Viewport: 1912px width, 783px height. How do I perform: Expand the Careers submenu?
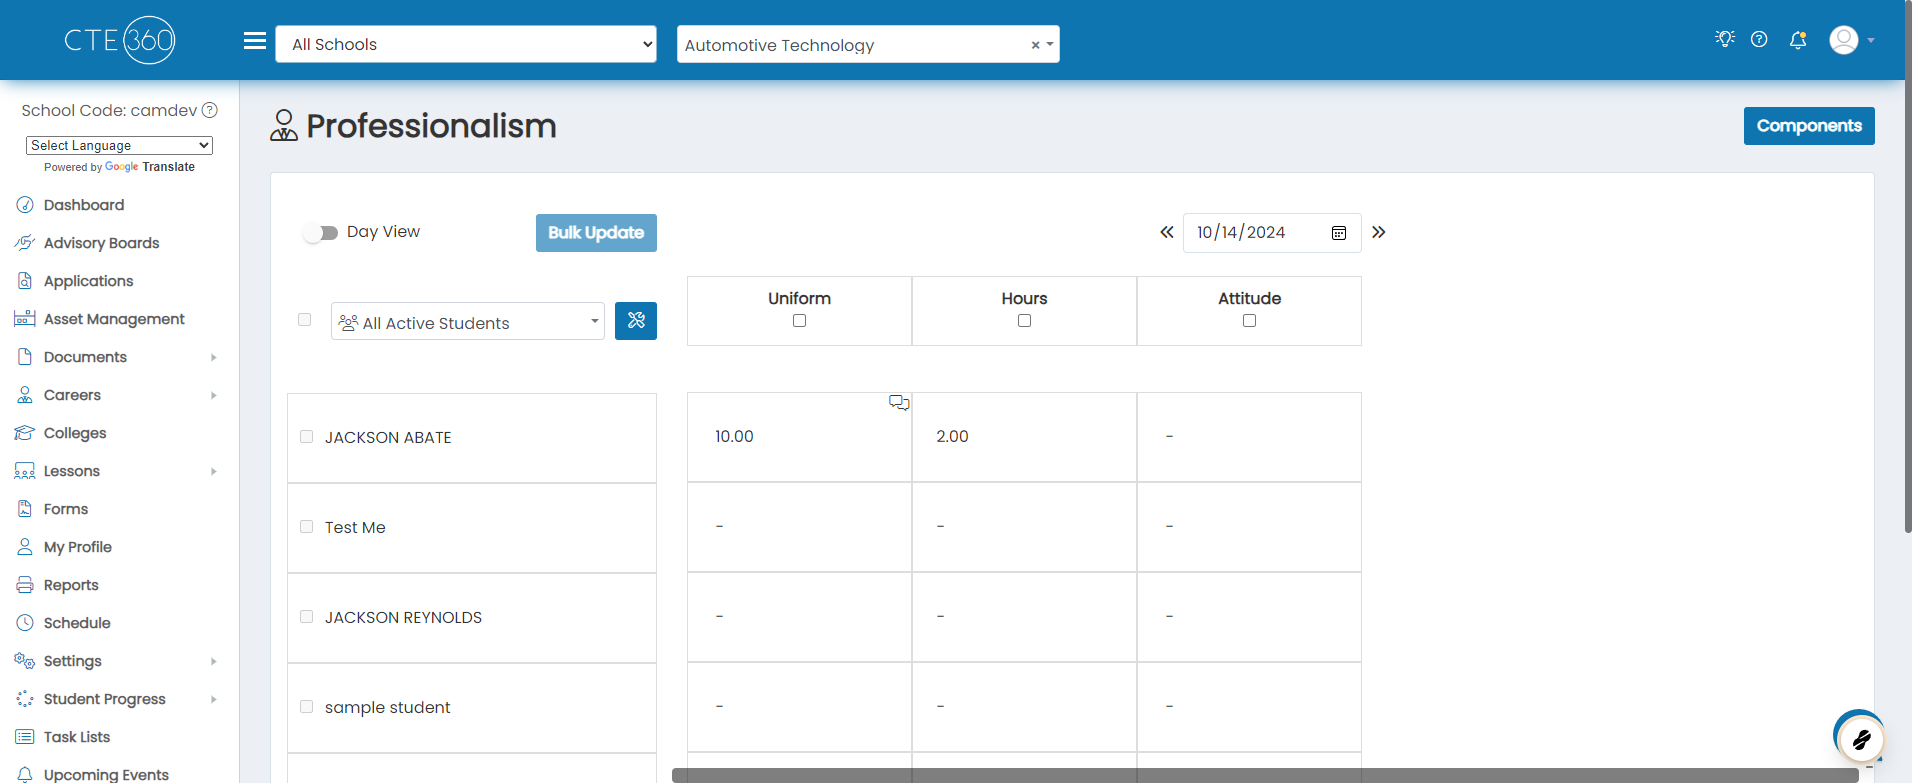click(x=213, y=395)
